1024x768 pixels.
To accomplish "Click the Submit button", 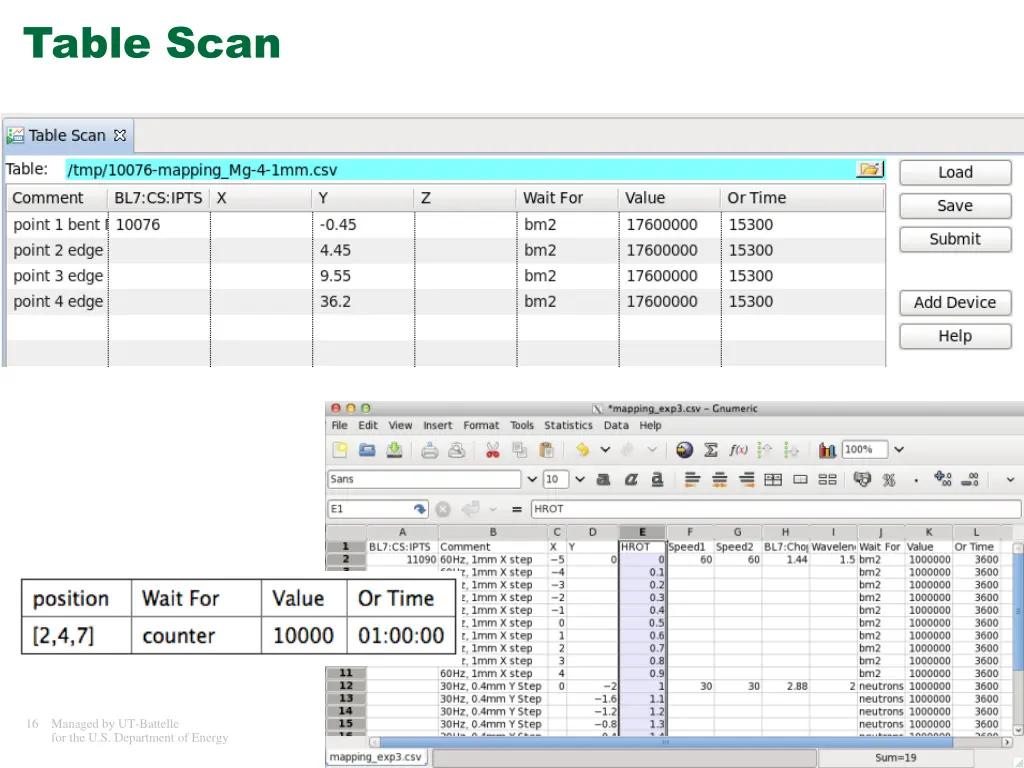I will coord(954,239).
